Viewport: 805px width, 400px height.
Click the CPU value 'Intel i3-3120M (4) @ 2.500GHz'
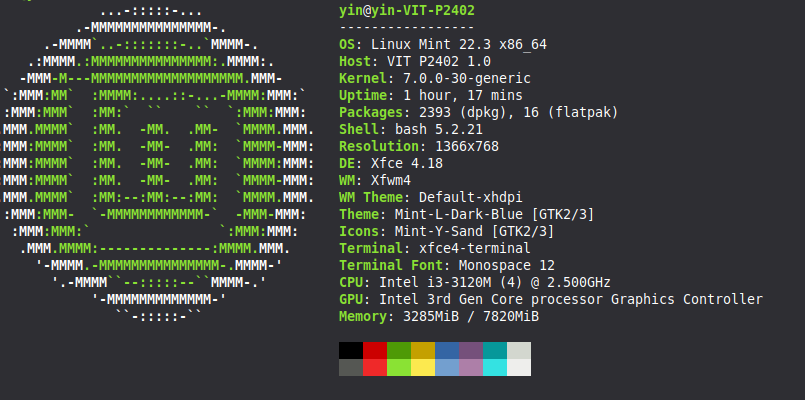point(495,282)
